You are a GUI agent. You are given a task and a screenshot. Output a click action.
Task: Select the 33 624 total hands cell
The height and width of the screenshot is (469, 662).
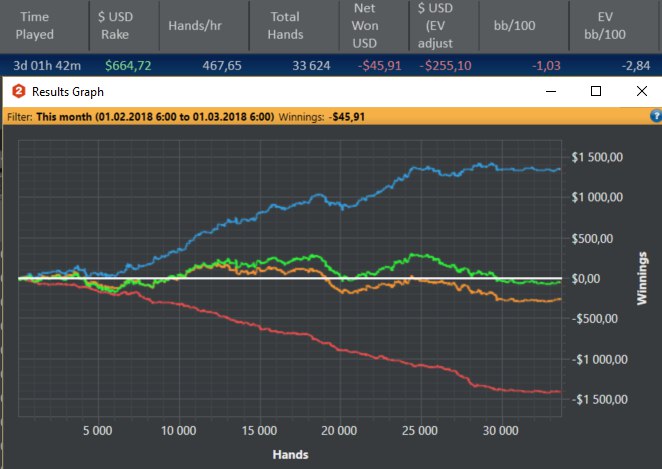(x=311, y=66)
